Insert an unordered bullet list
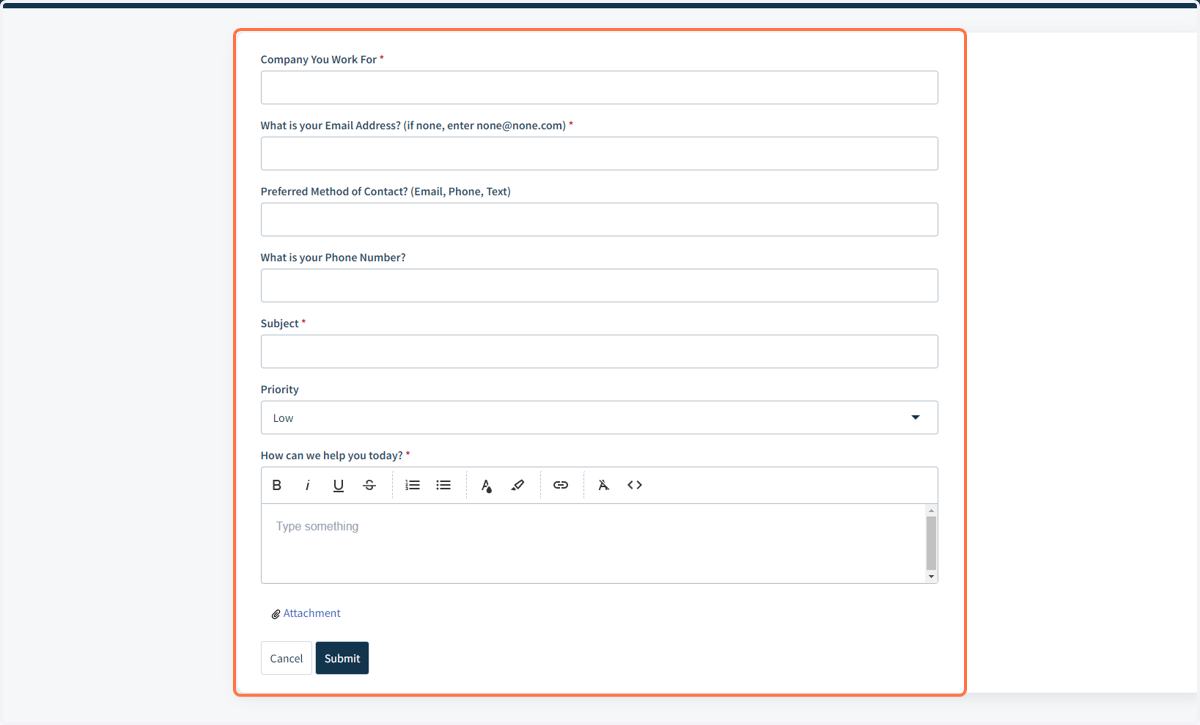 pos(444,485)
